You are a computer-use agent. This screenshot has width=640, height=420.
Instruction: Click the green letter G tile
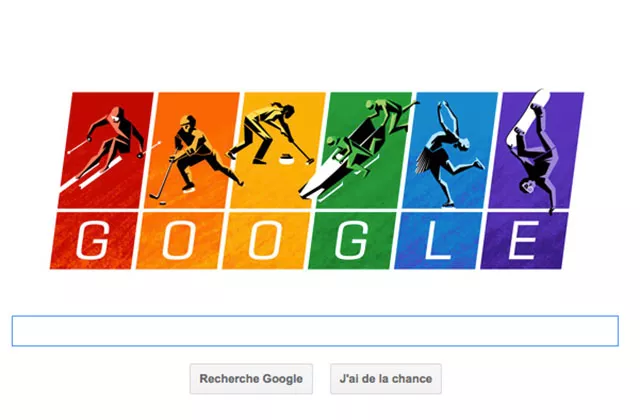[352, 240]
